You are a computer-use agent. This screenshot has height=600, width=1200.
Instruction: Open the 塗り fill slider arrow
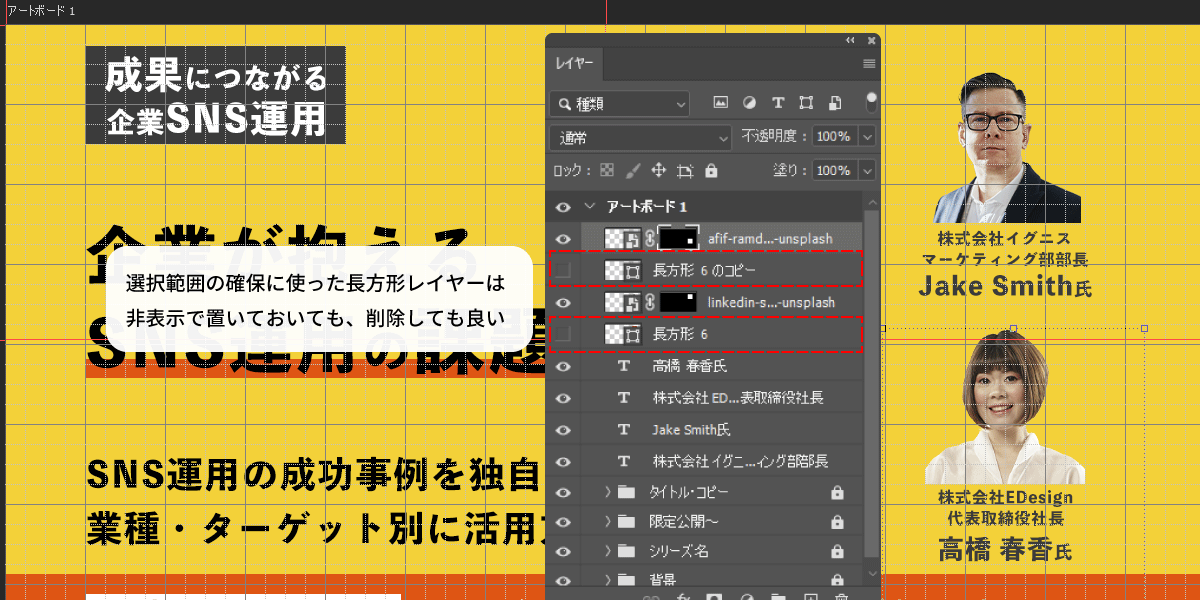tap(867, 171)
